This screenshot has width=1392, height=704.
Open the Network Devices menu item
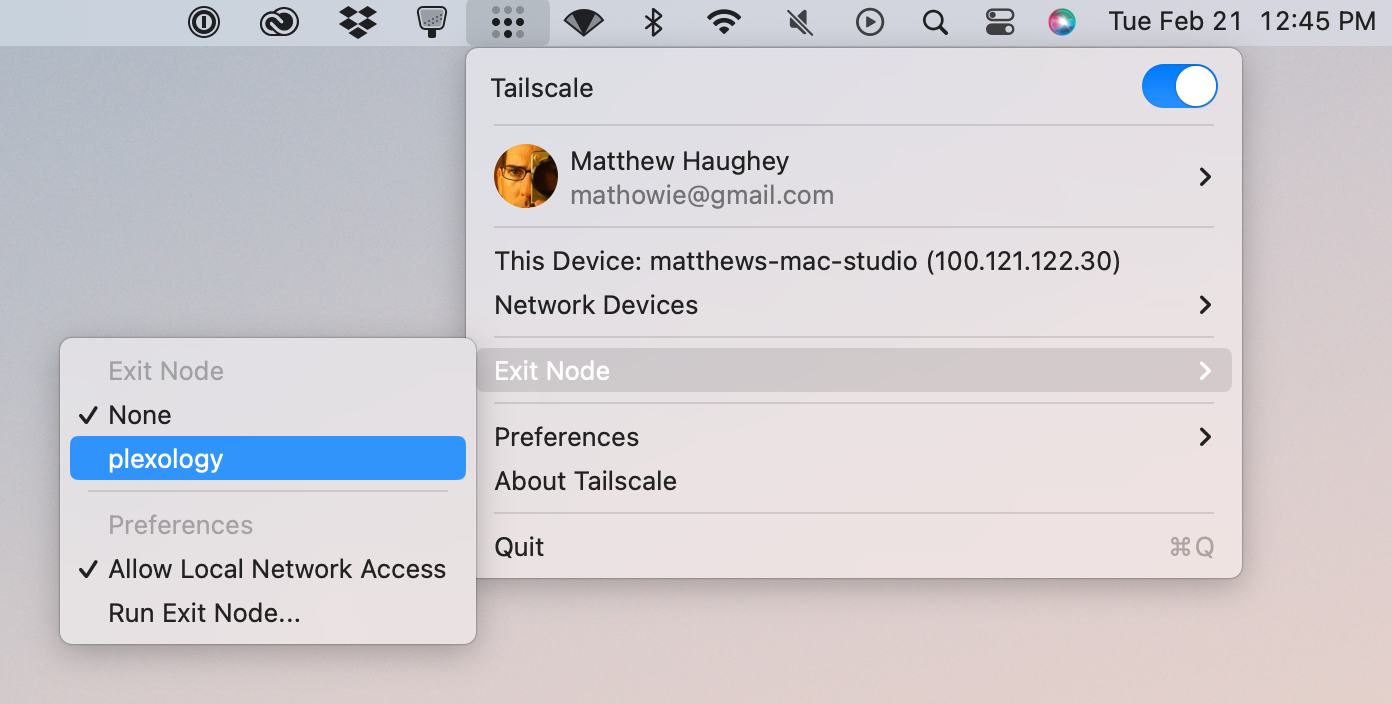click(854, 305)
